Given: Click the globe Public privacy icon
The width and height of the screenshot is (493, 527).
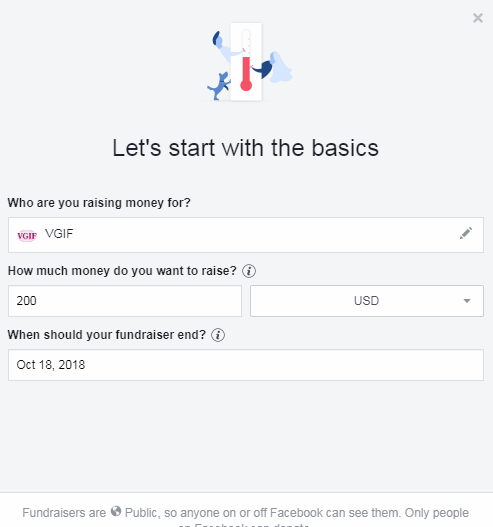Looking at the screenshot, I should [116, 511].
